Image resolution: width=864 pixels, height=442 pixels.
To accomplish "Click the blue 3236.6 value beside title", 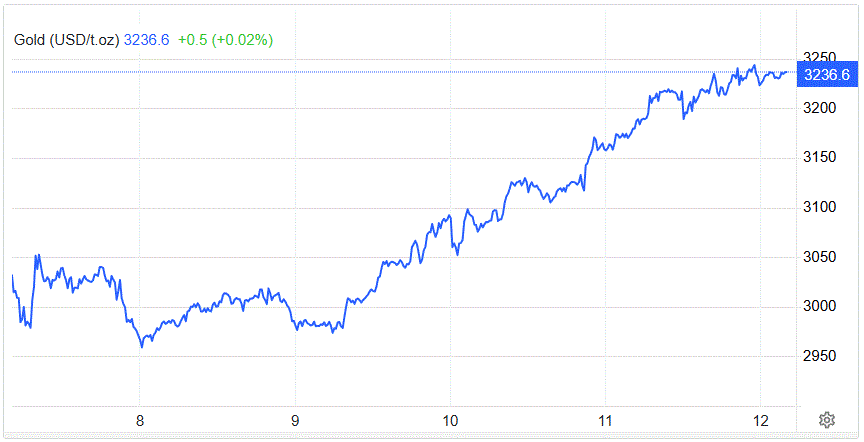I will click(147, 40).
